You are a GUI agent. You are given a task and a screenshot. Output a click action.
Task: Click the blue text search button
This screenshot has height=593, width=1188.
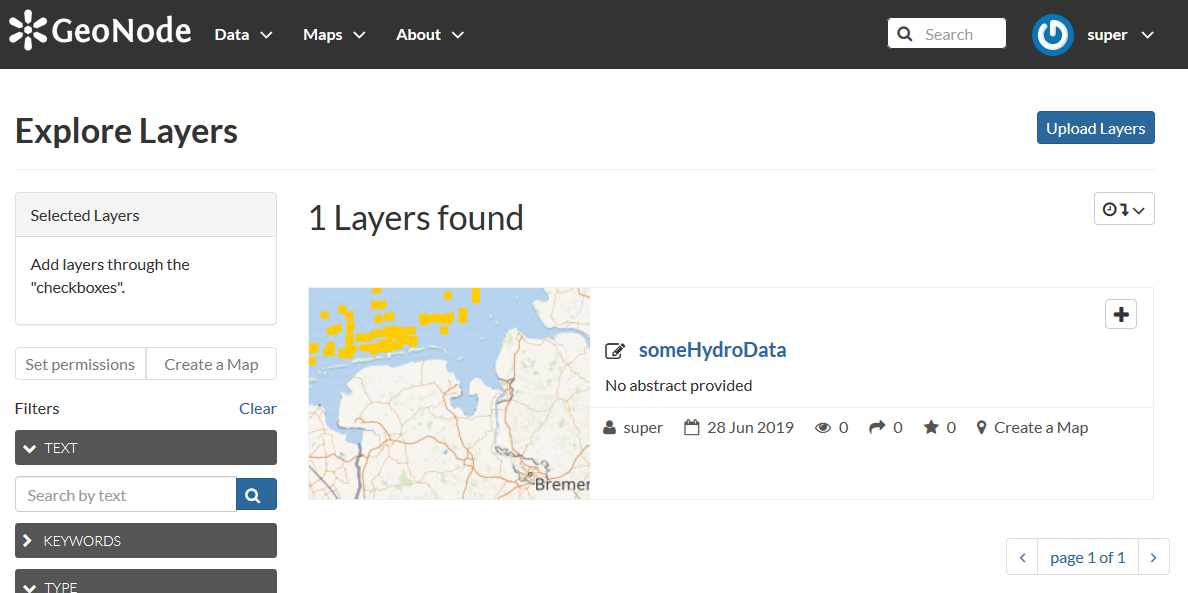pos(256,495)
